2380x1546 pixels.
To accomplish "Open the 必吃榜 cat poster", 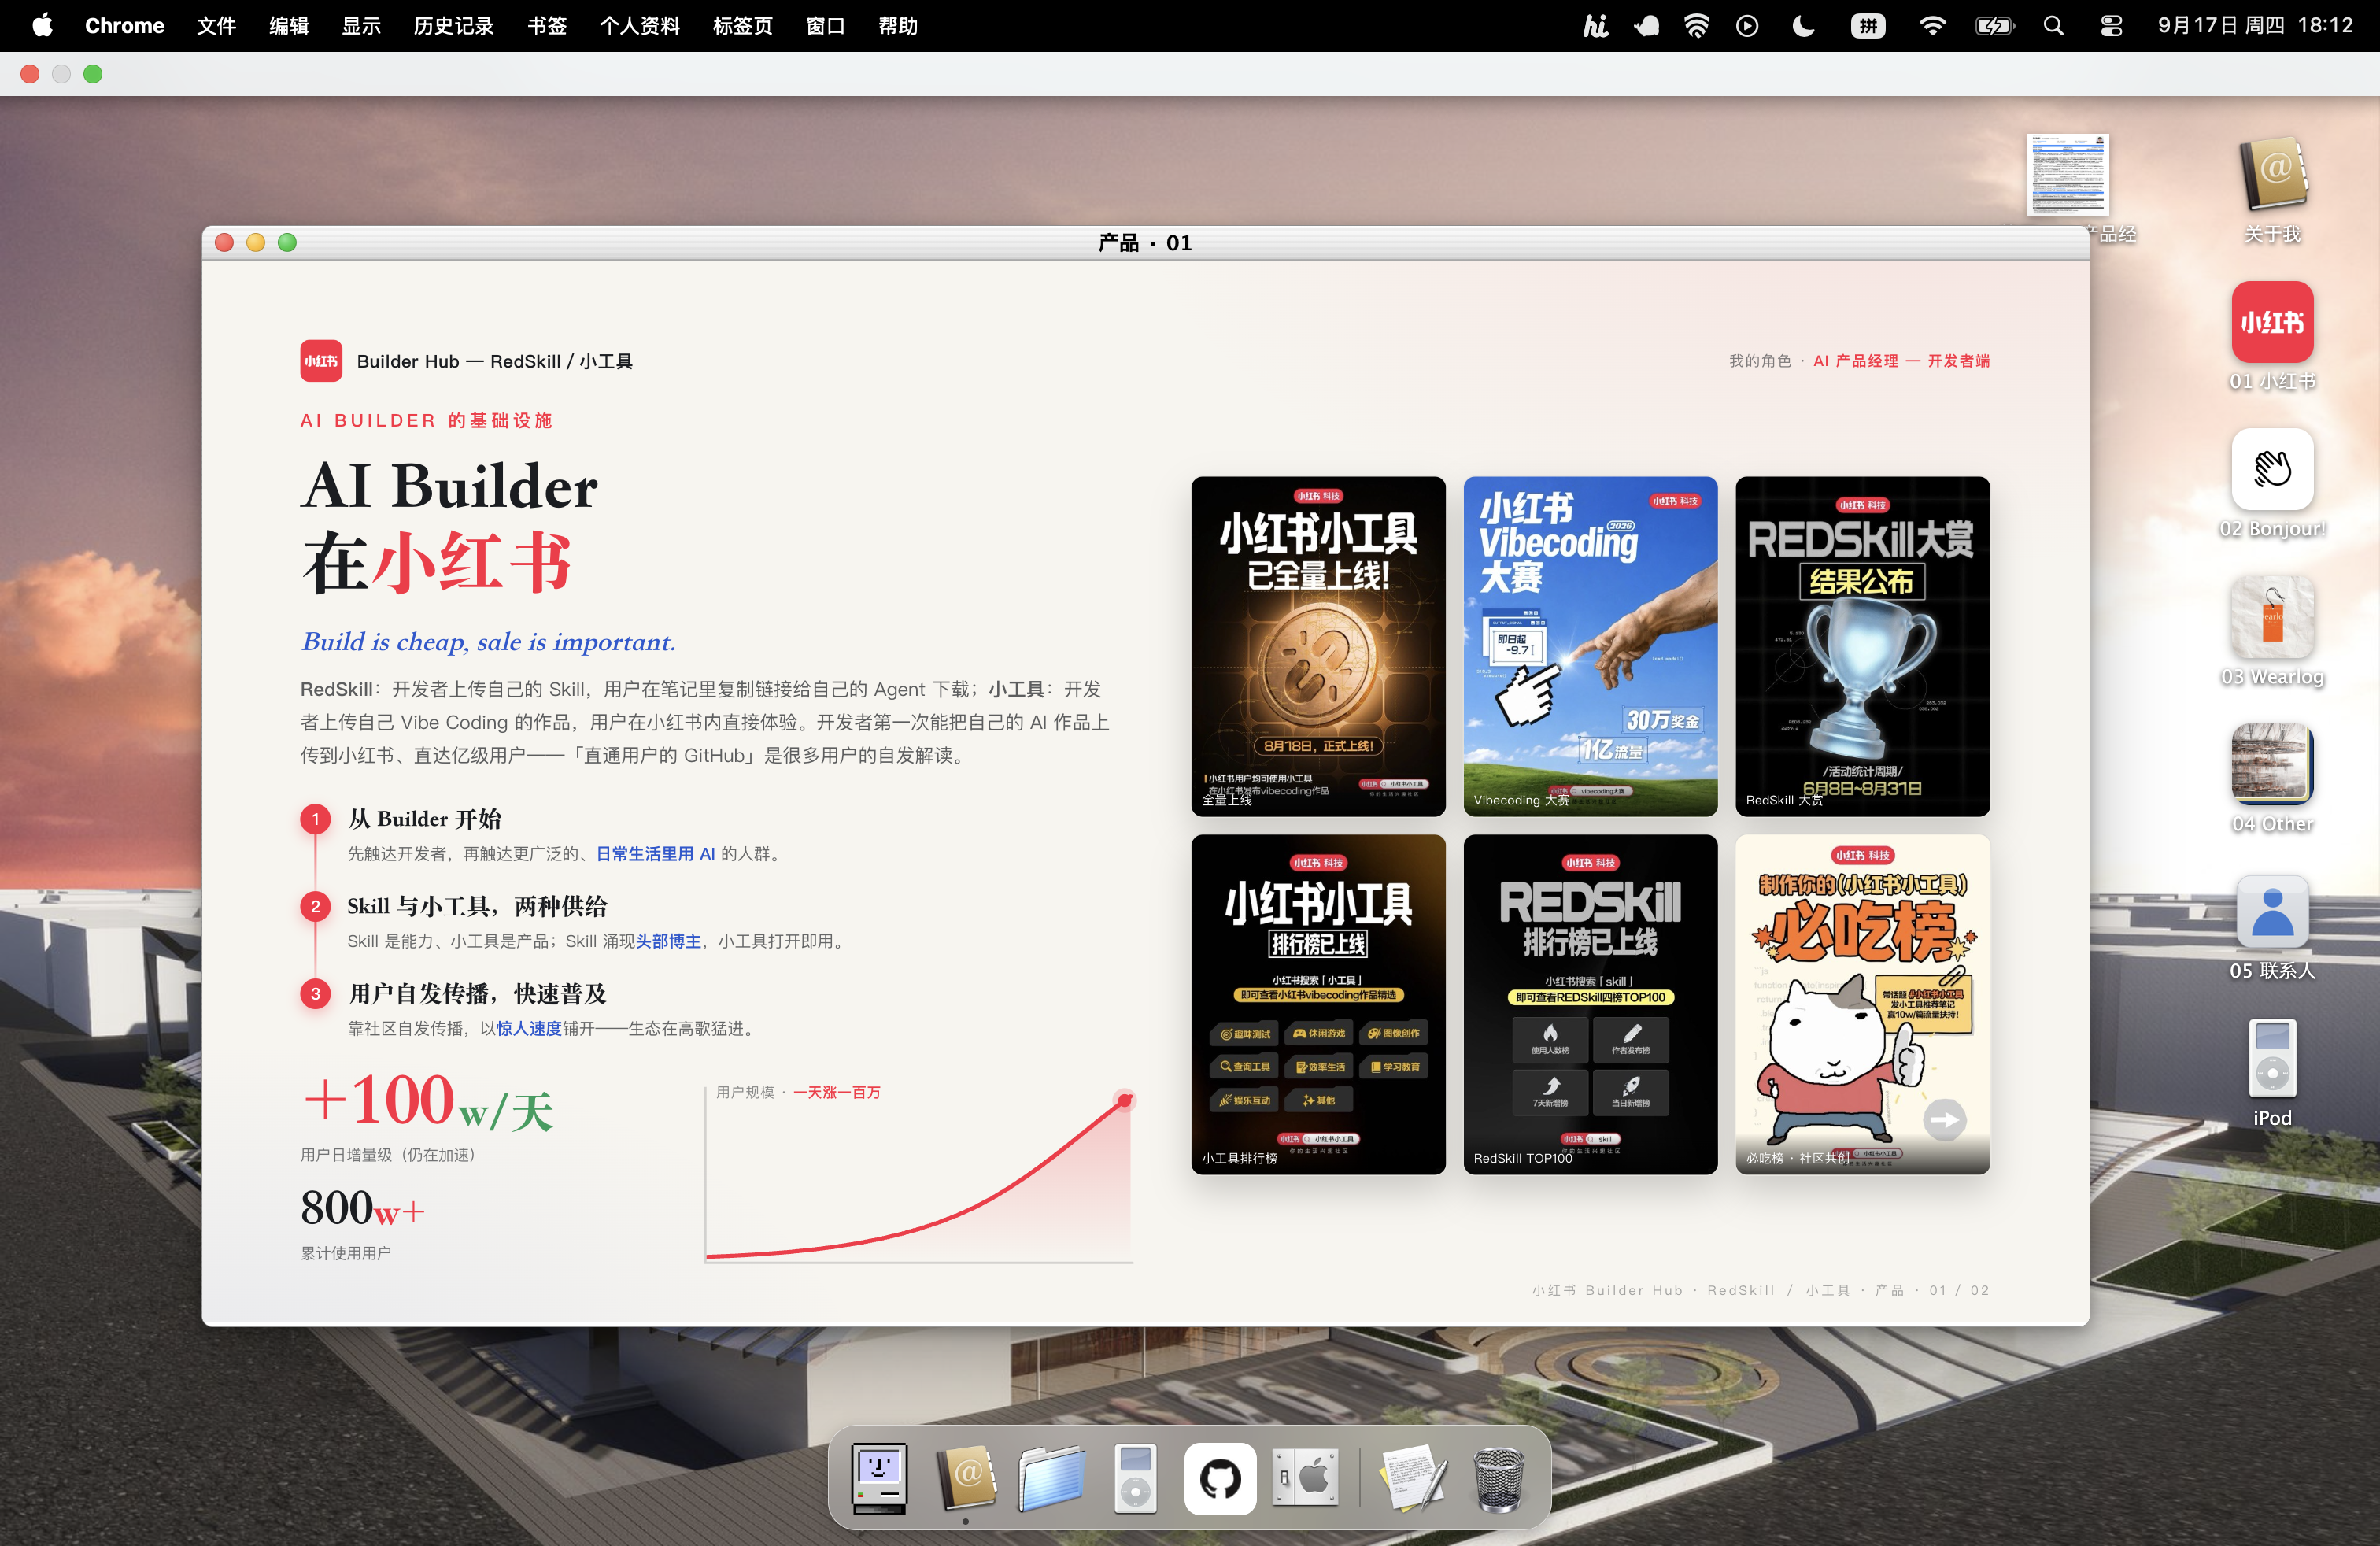I will click(x=1862, y=1004).
